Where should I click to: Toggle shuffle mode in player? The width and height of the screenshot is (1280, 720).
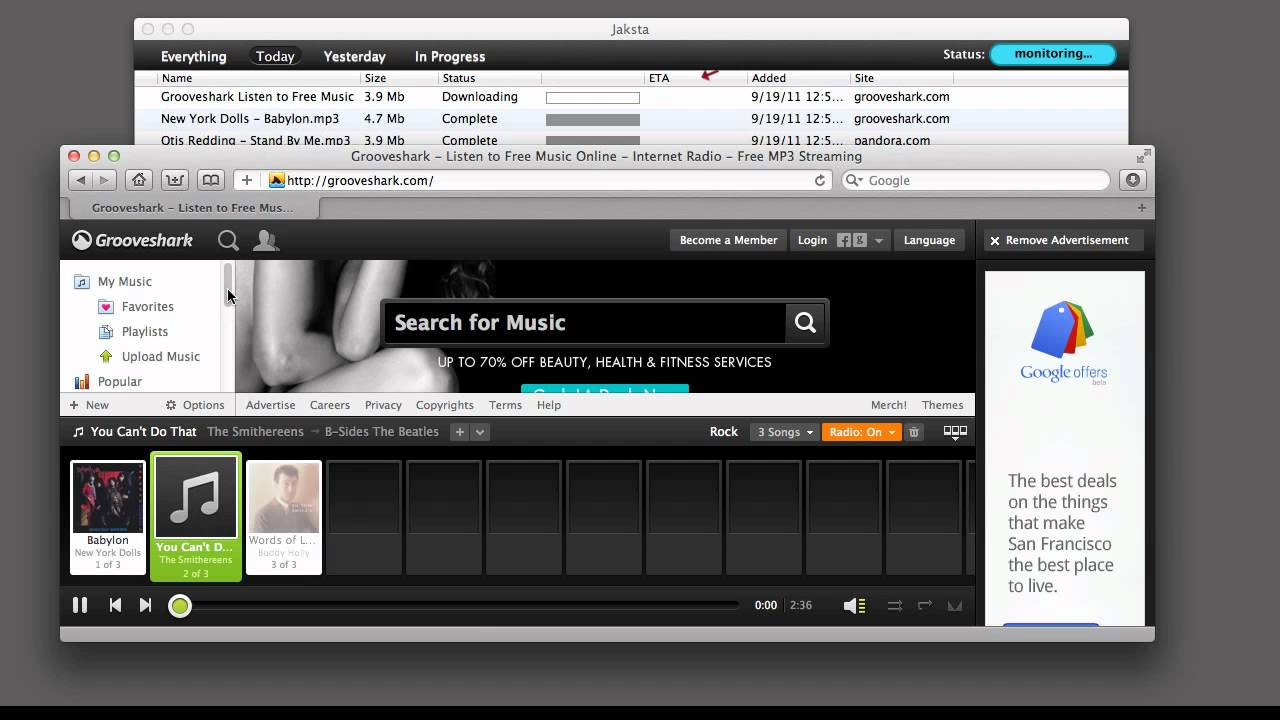click(895, 606)
